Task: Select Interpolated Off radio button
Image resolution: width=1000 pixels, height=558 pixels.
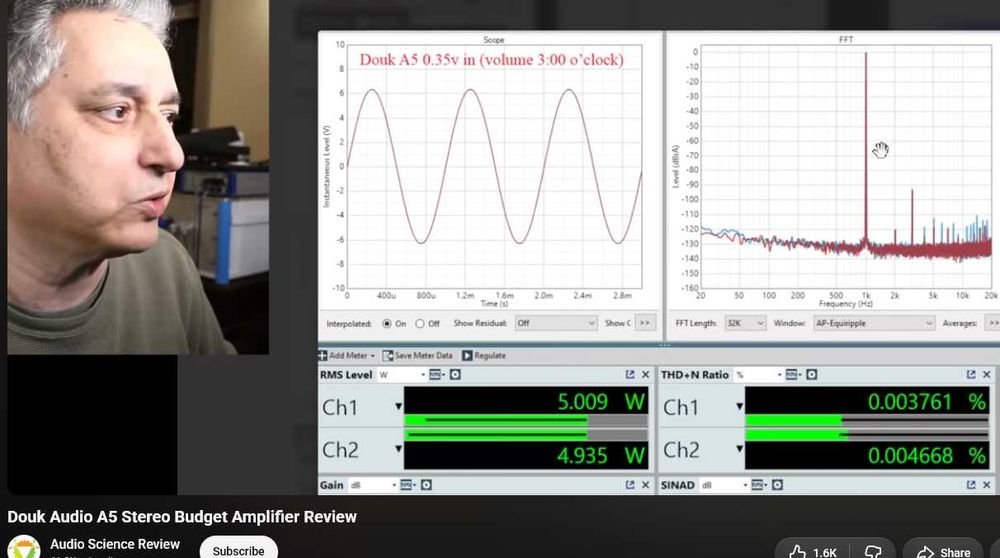Action: pos(420,324)
